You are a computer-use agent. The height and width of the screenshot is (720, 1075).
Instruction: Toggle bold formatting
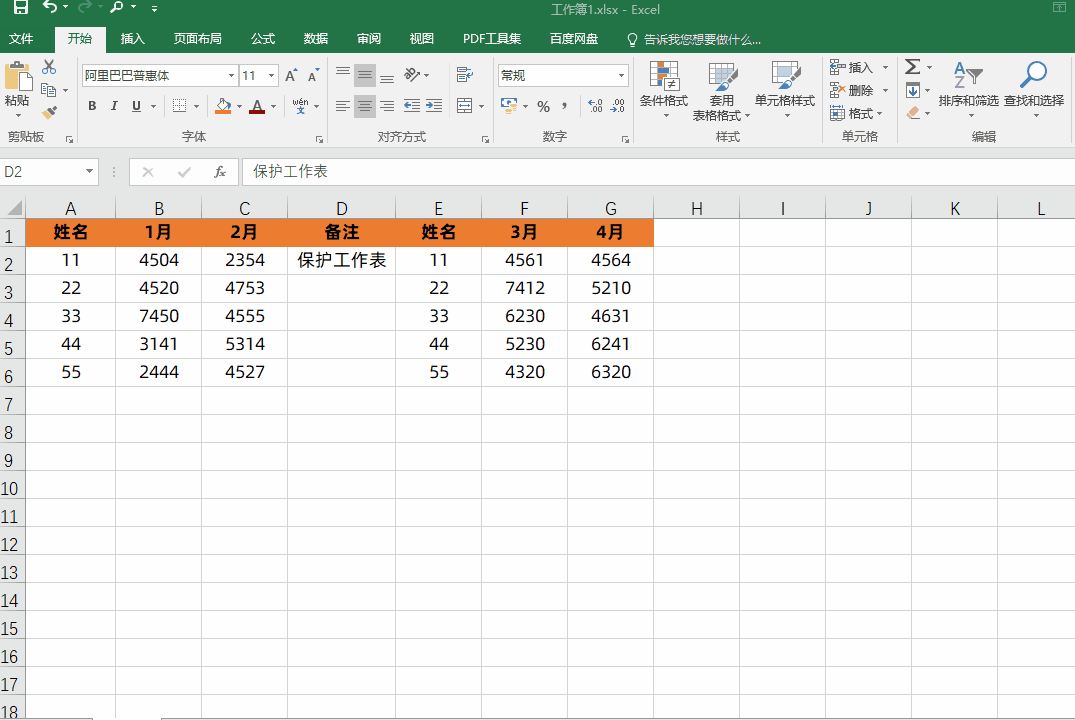[92, 106]
